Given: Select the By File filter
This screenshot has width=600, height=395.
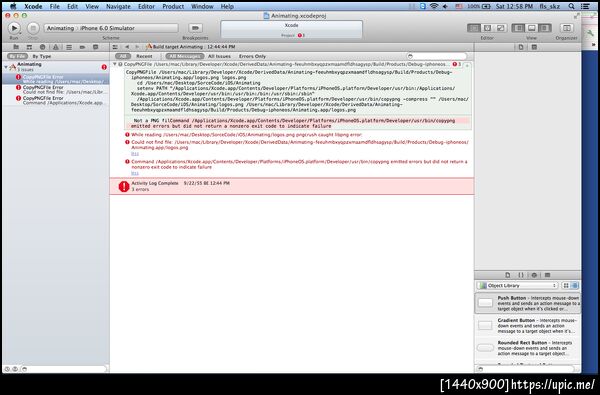Looking at the screenshot, I should 17,56.
